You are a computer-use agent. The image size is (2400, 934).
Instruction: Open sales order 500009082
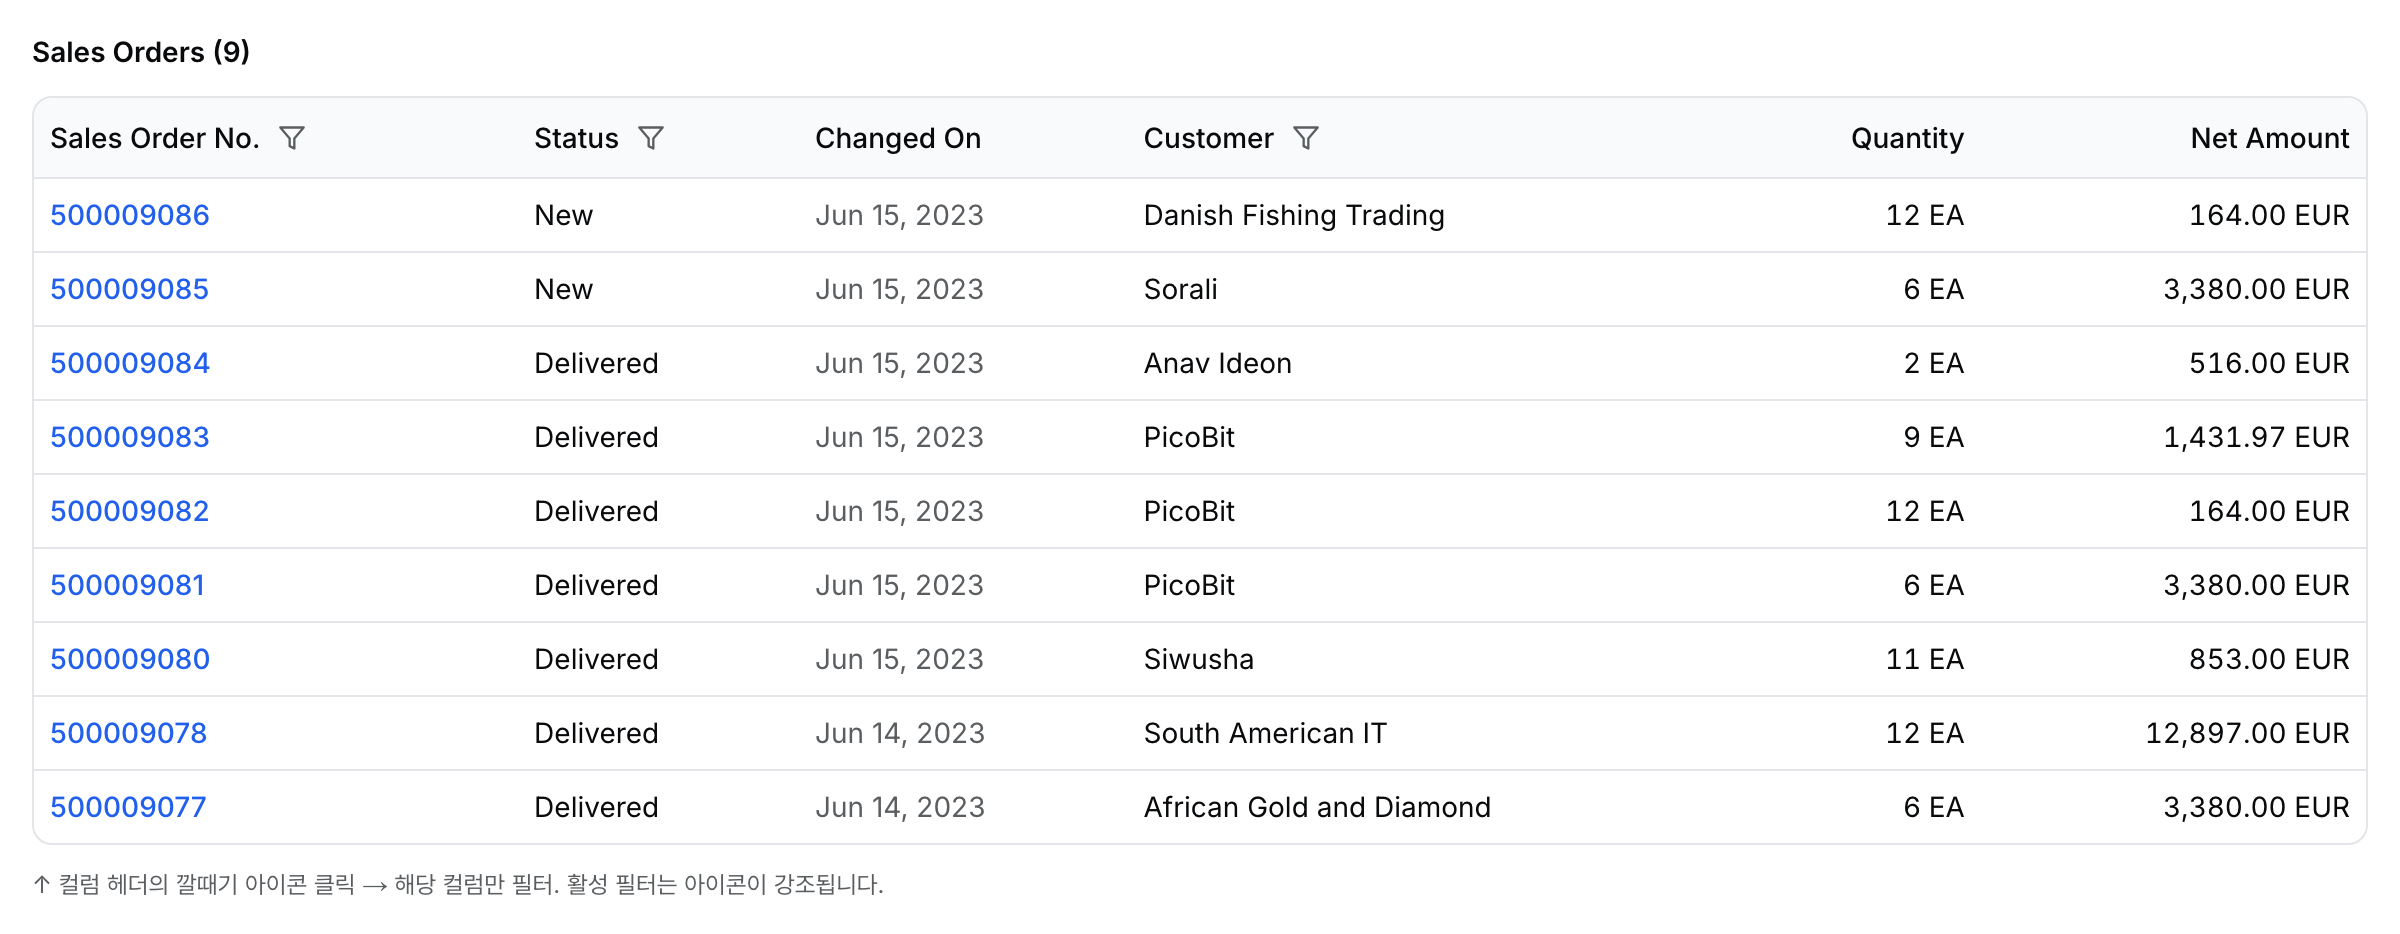coord(130,511)
